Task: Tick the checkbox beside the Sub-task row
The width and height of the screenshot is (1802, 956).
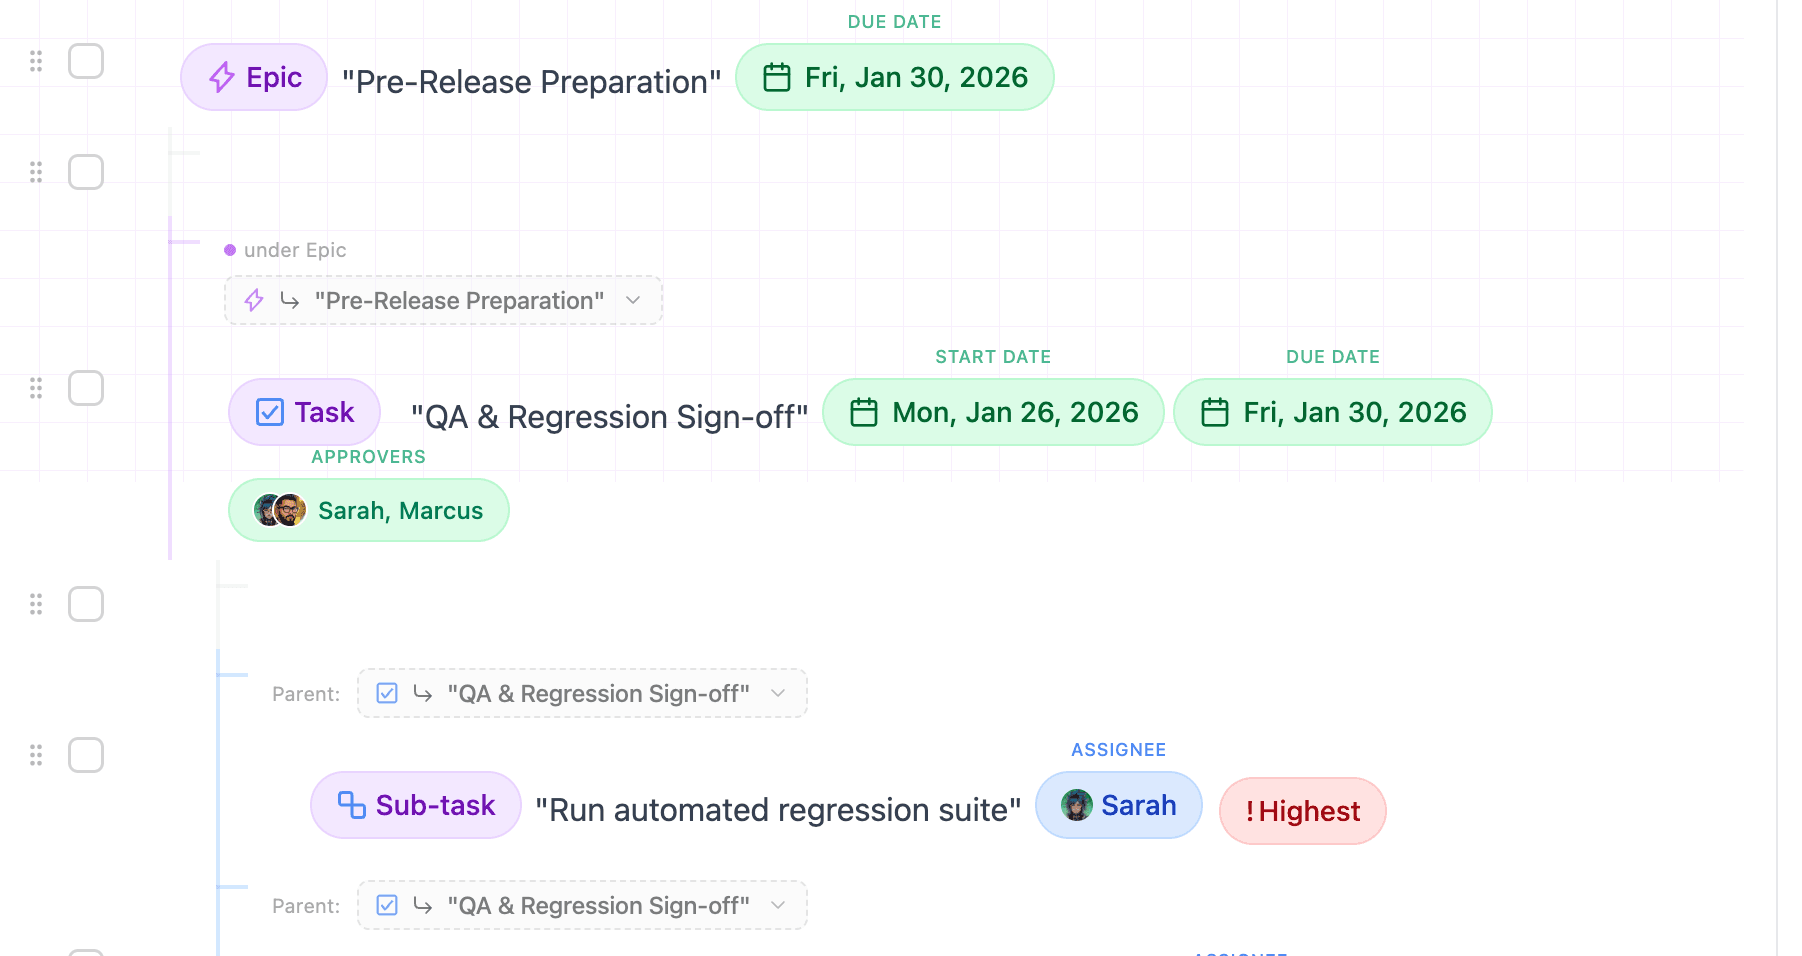Action: pyautogui.click(x=86, y=756)
